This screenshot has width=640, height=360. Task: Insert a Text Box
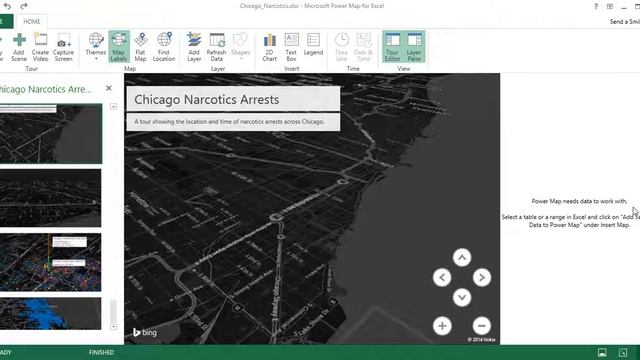[x=291, y=47]
